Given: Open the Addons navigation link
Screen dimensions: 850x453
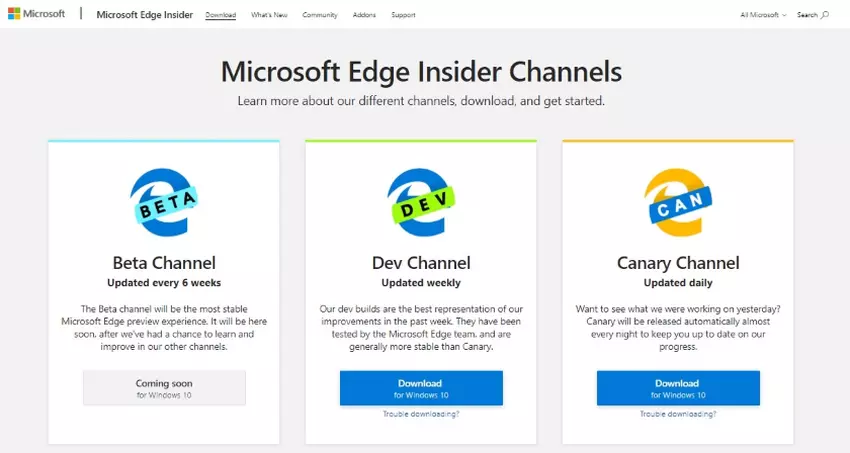Looking at the screenshot, I should pos(364,15).
